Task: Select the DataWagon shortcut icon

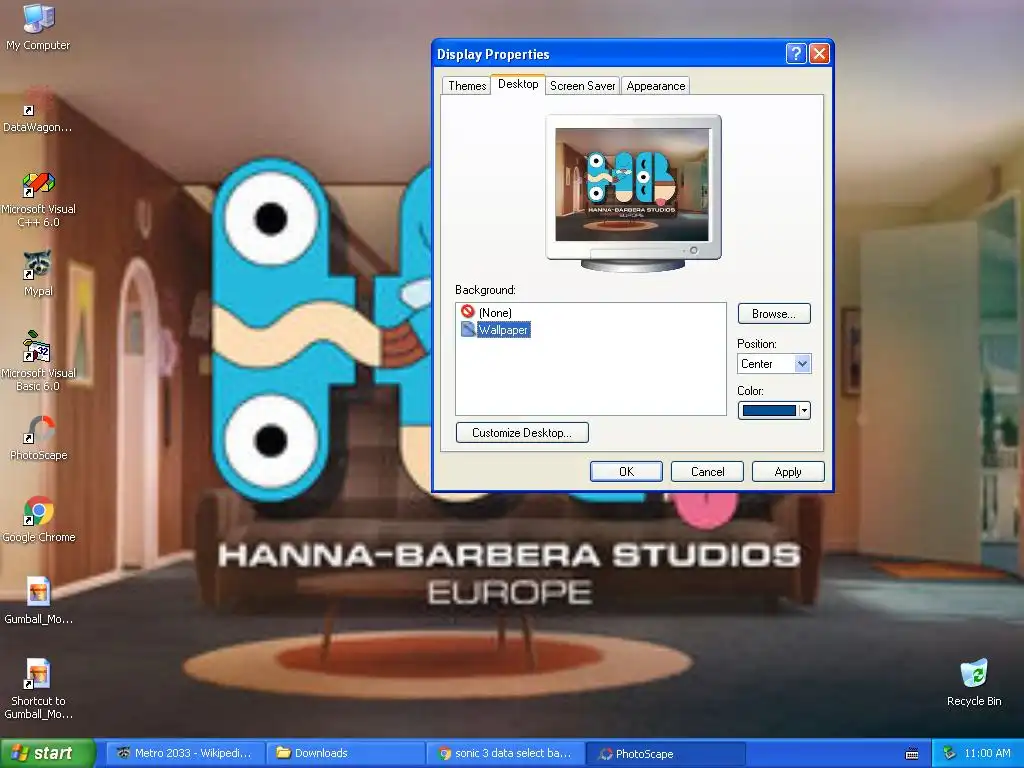Action: pyautogui.click(x=38, y=110)
